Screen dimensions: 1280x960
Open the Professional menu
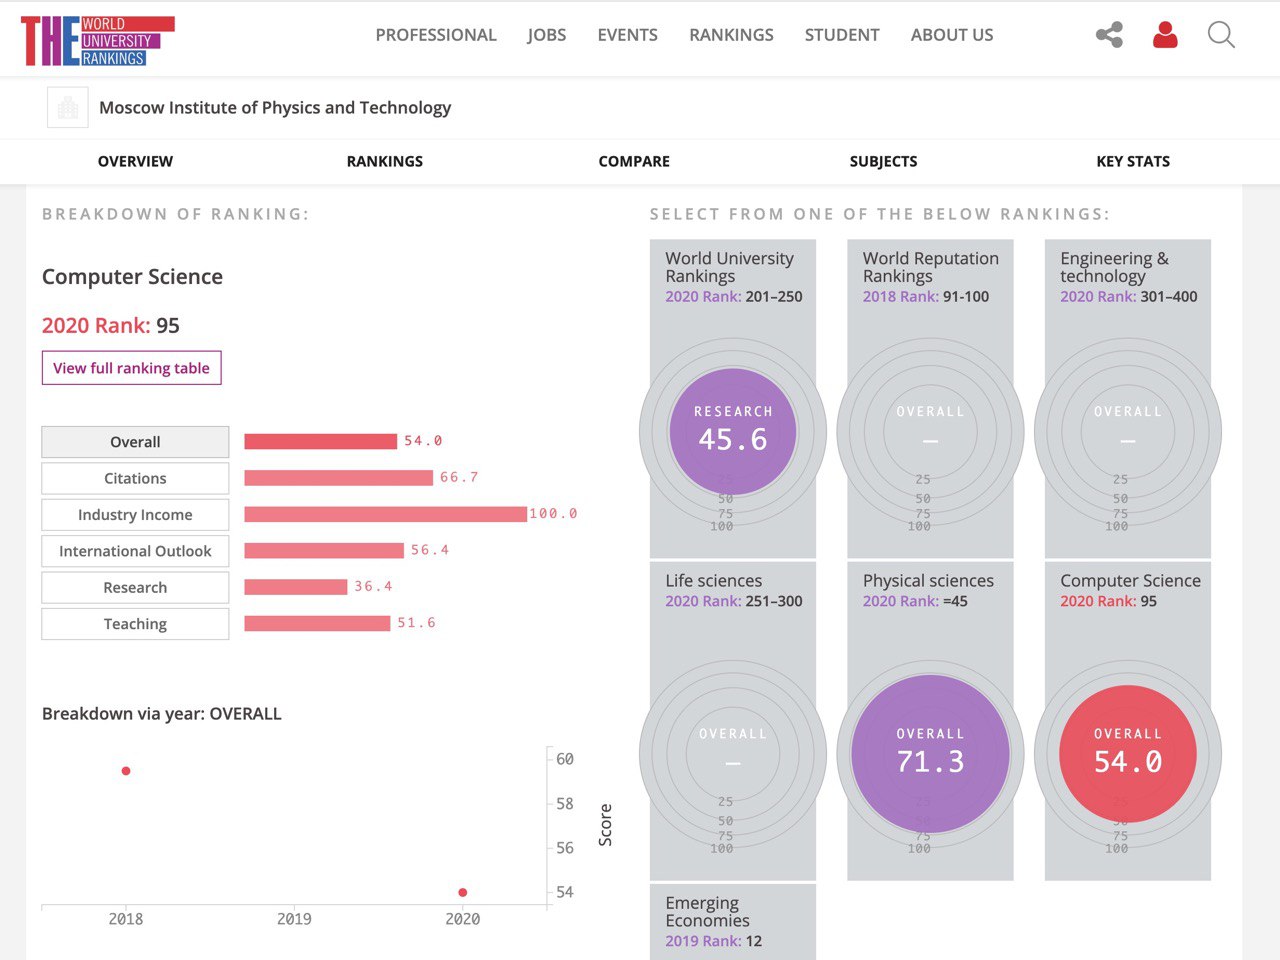(436, 35)
